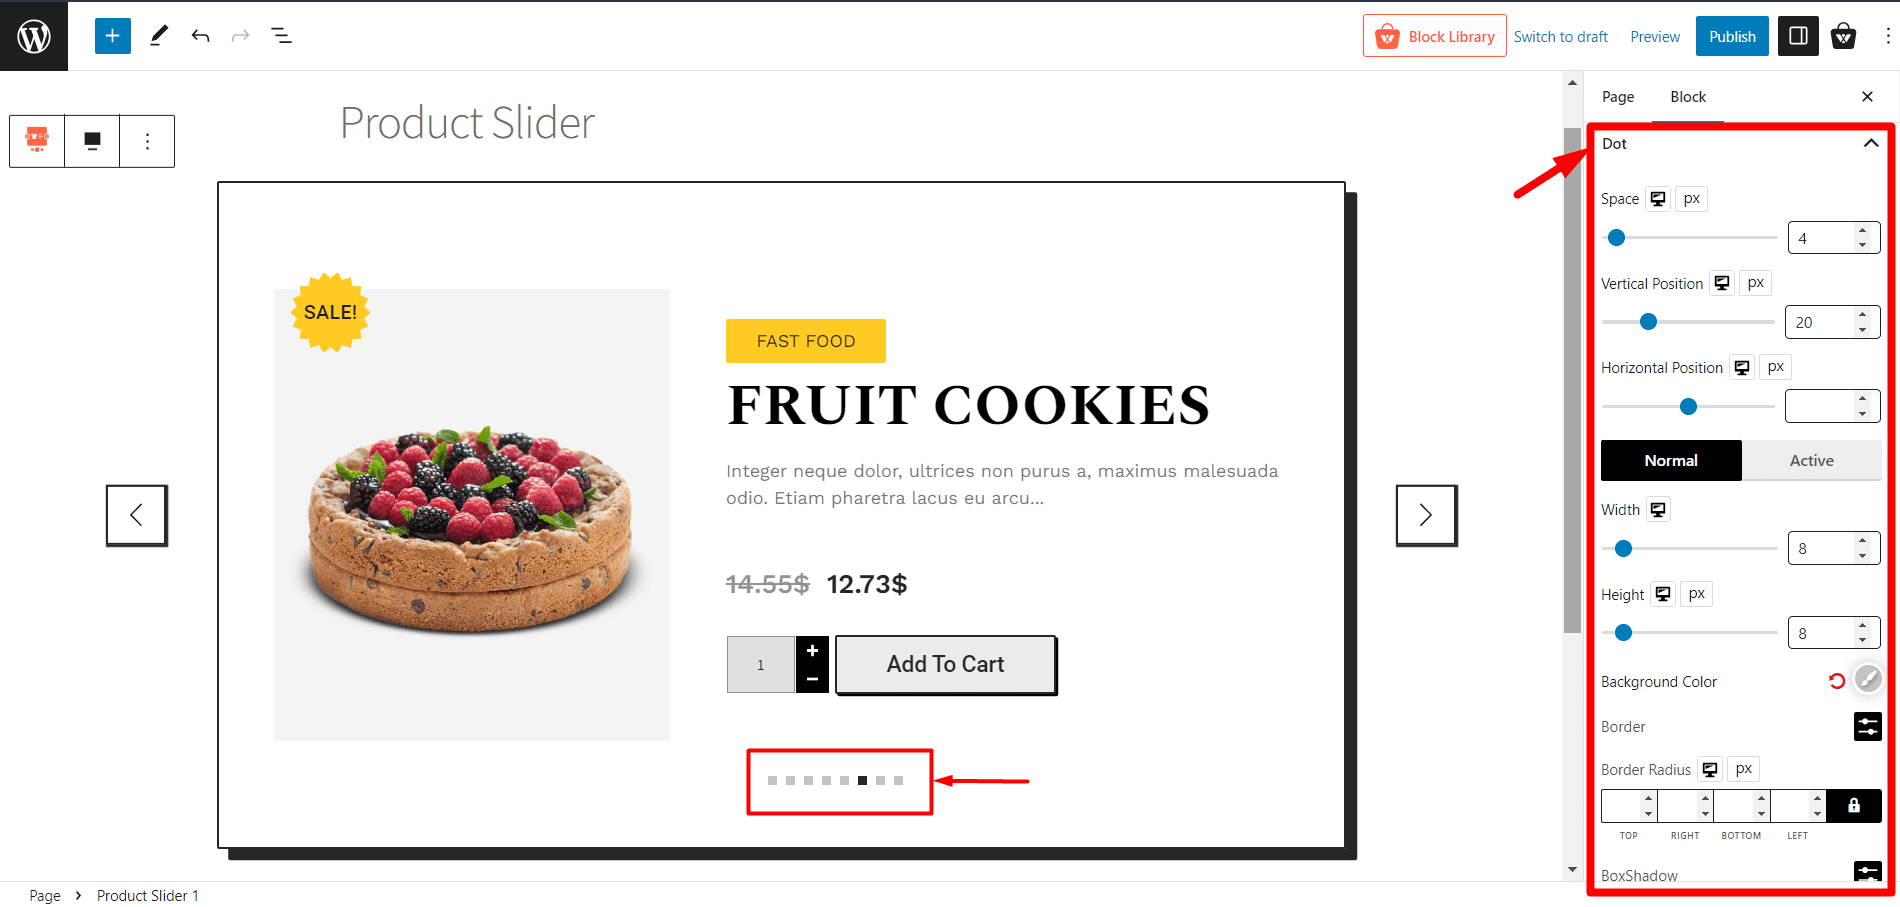Open the block options three-dot menu

click(147, 141)
